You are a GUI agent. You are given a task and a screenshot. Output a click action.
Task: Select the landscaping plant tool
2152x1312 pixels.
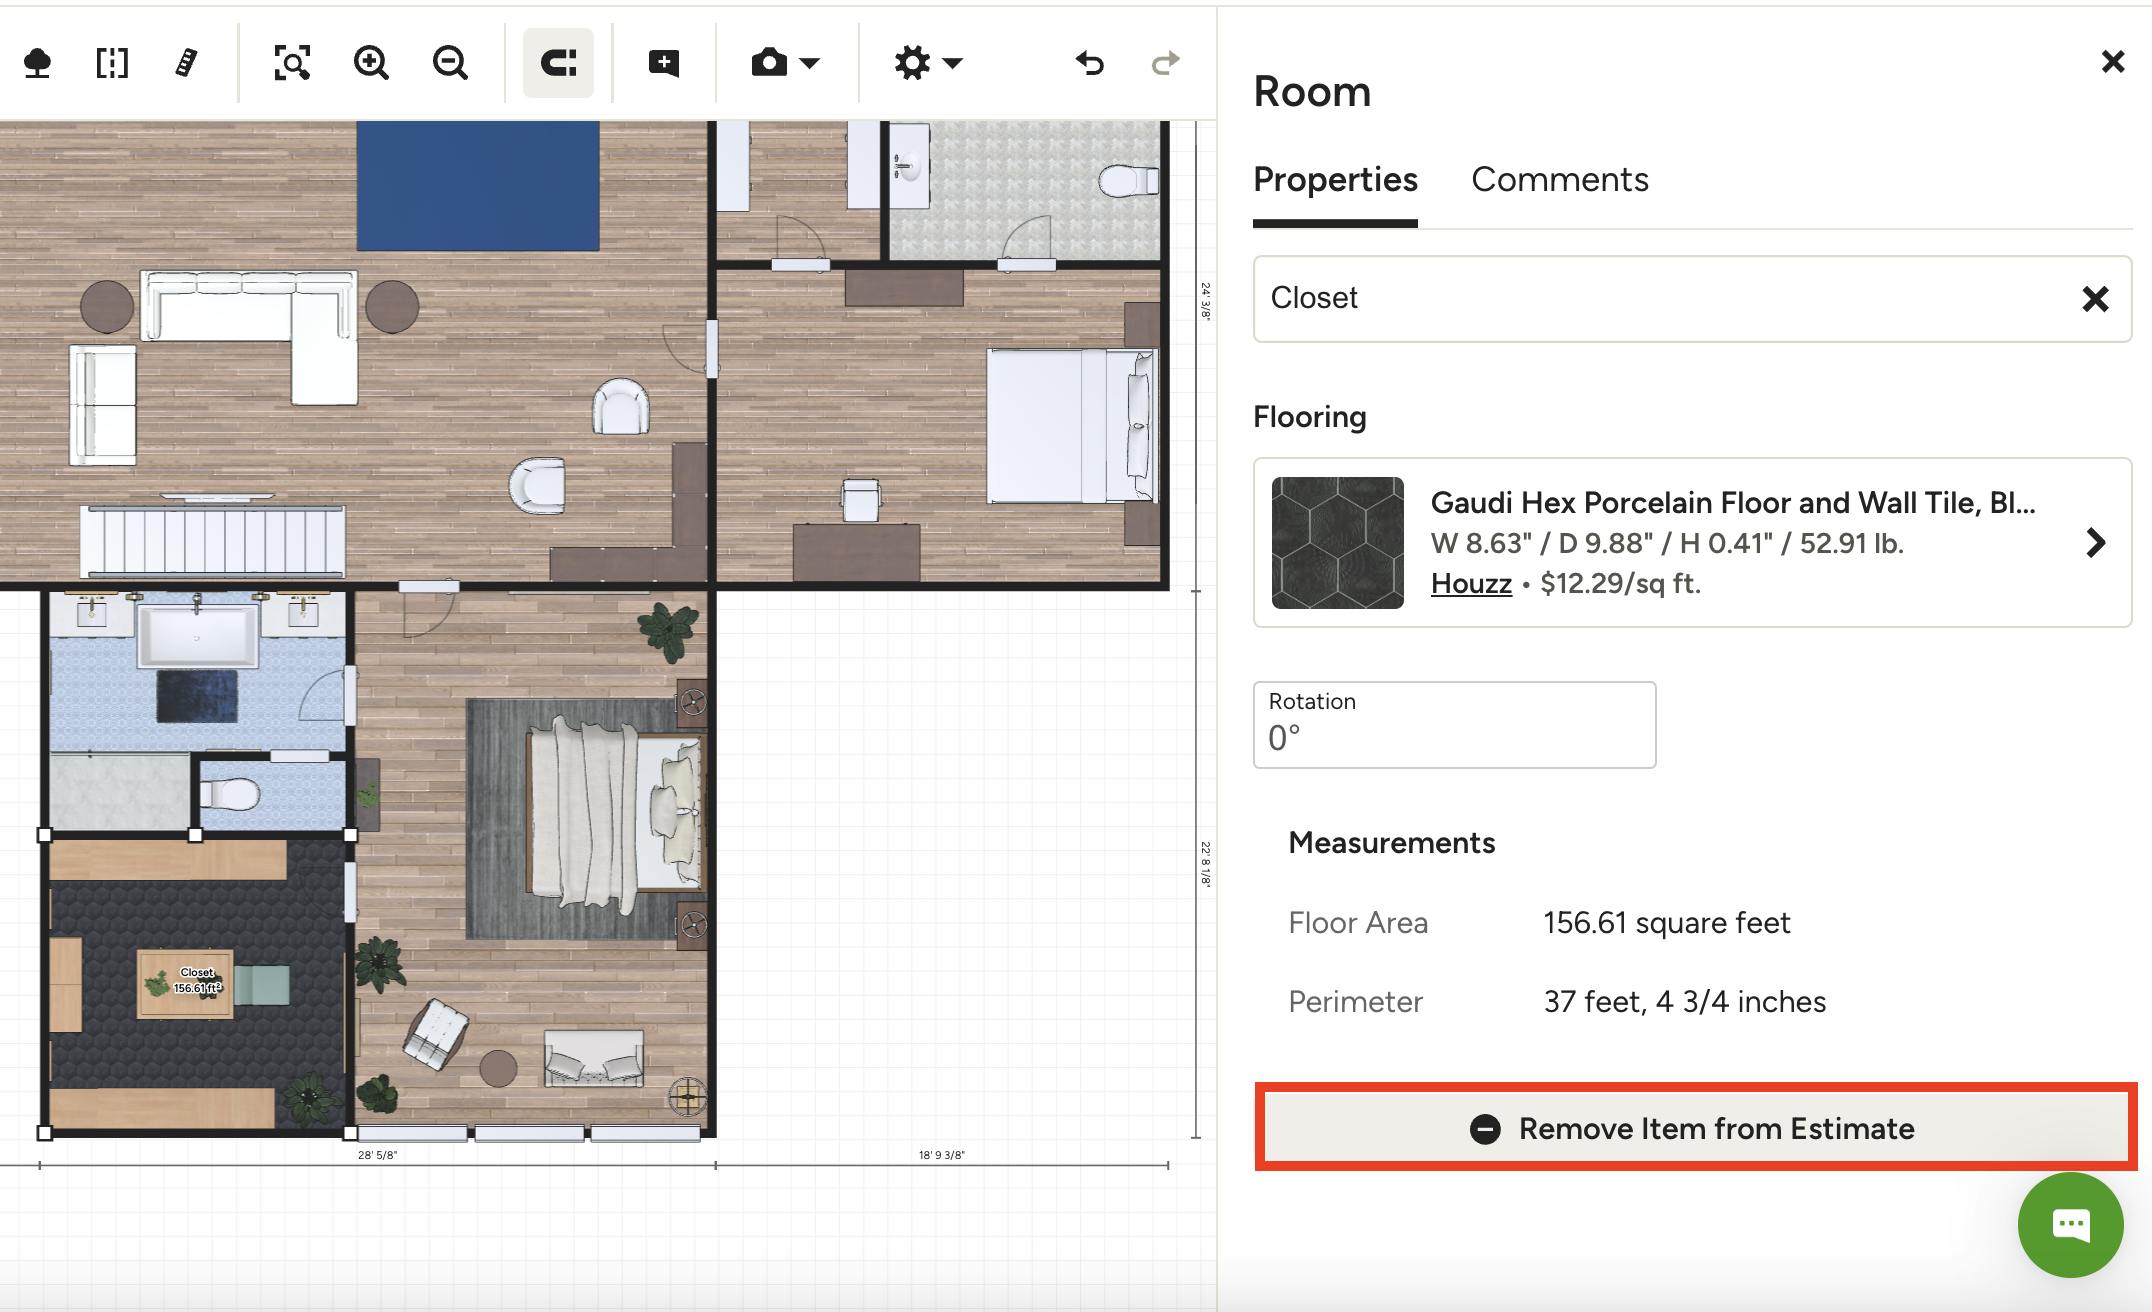39,63
